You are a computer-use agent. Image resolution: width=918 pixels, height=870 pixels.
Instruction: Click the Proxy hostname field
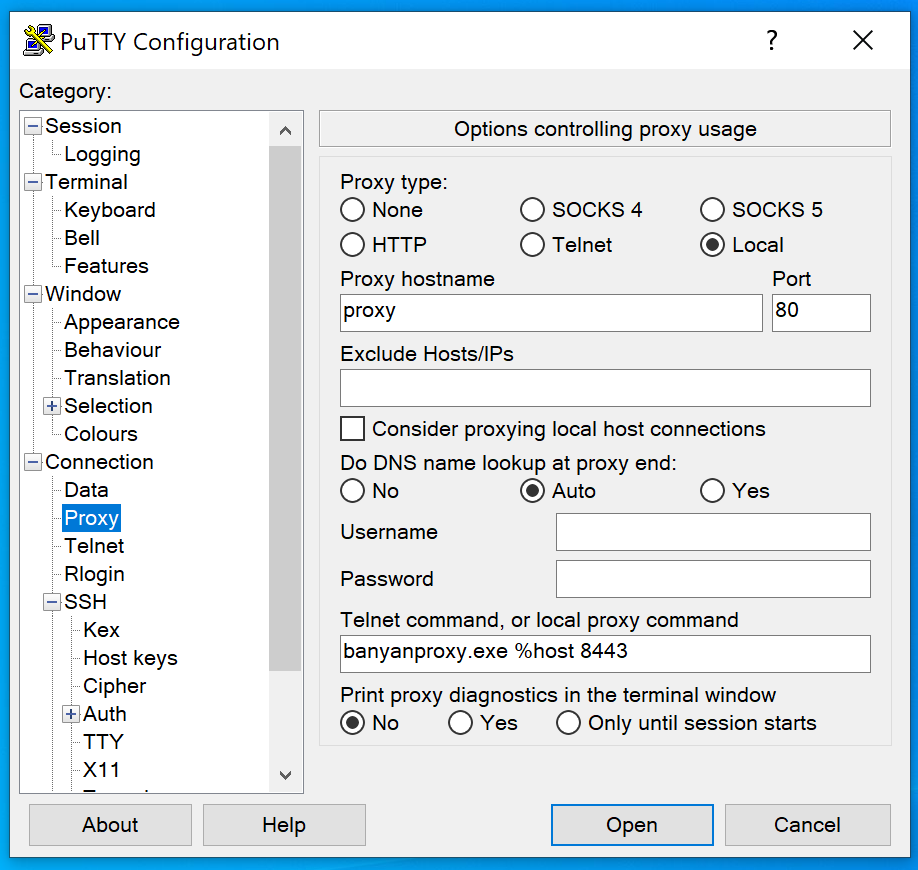[551, 313]
